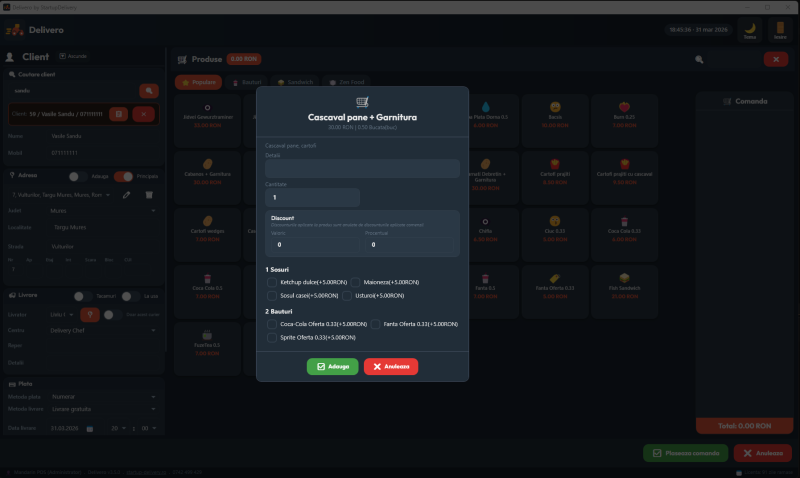The image size is (800, 478).
Task: Remove selected client with red X button
Action: point(144,114)
